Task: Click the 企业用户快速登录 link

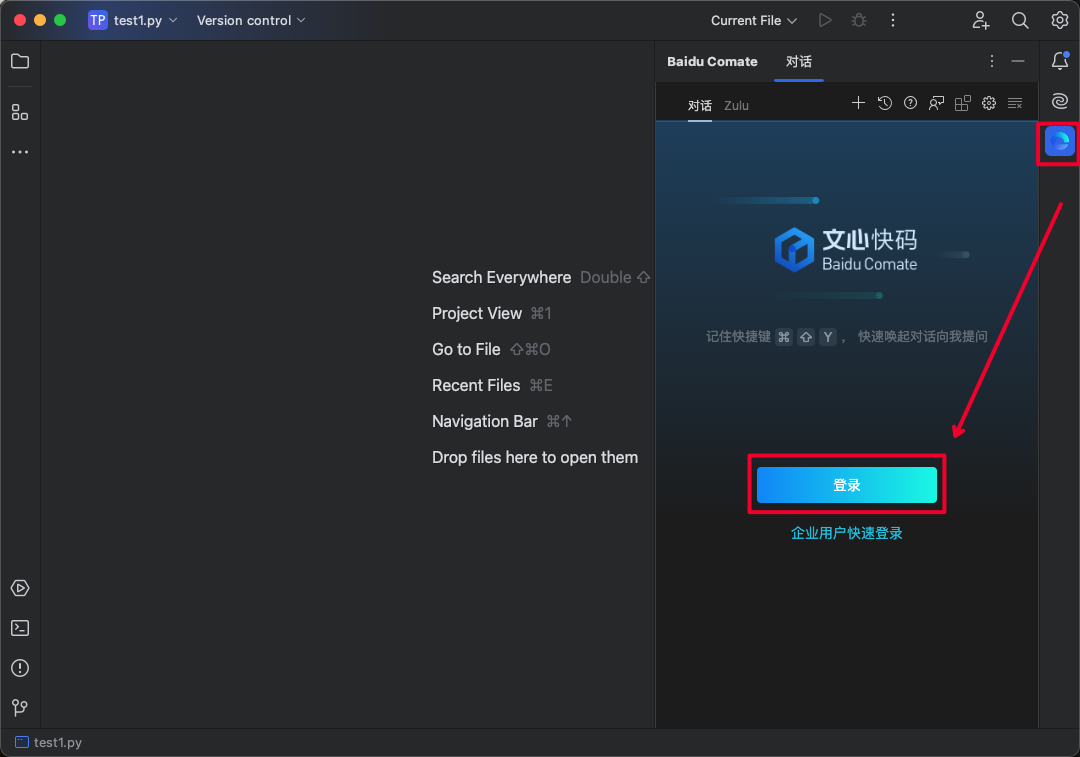Action: point(847,533)
